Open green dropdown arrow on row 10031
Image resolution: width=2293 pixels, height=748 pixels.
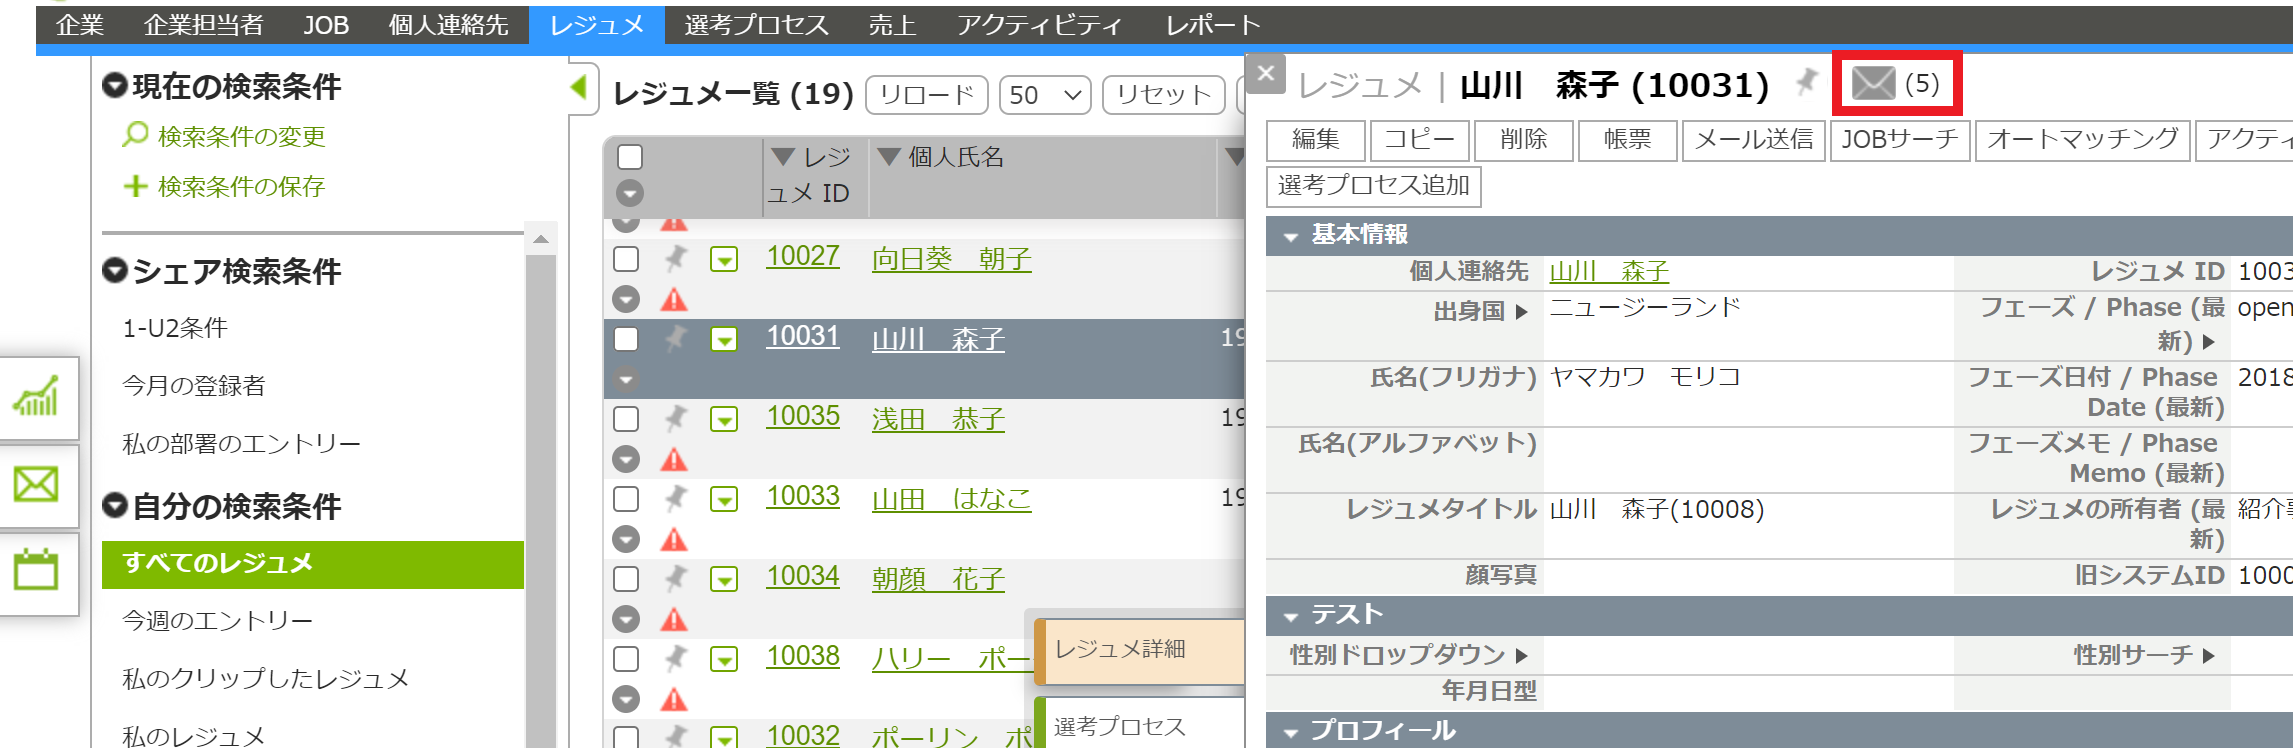tap(724, 340)
